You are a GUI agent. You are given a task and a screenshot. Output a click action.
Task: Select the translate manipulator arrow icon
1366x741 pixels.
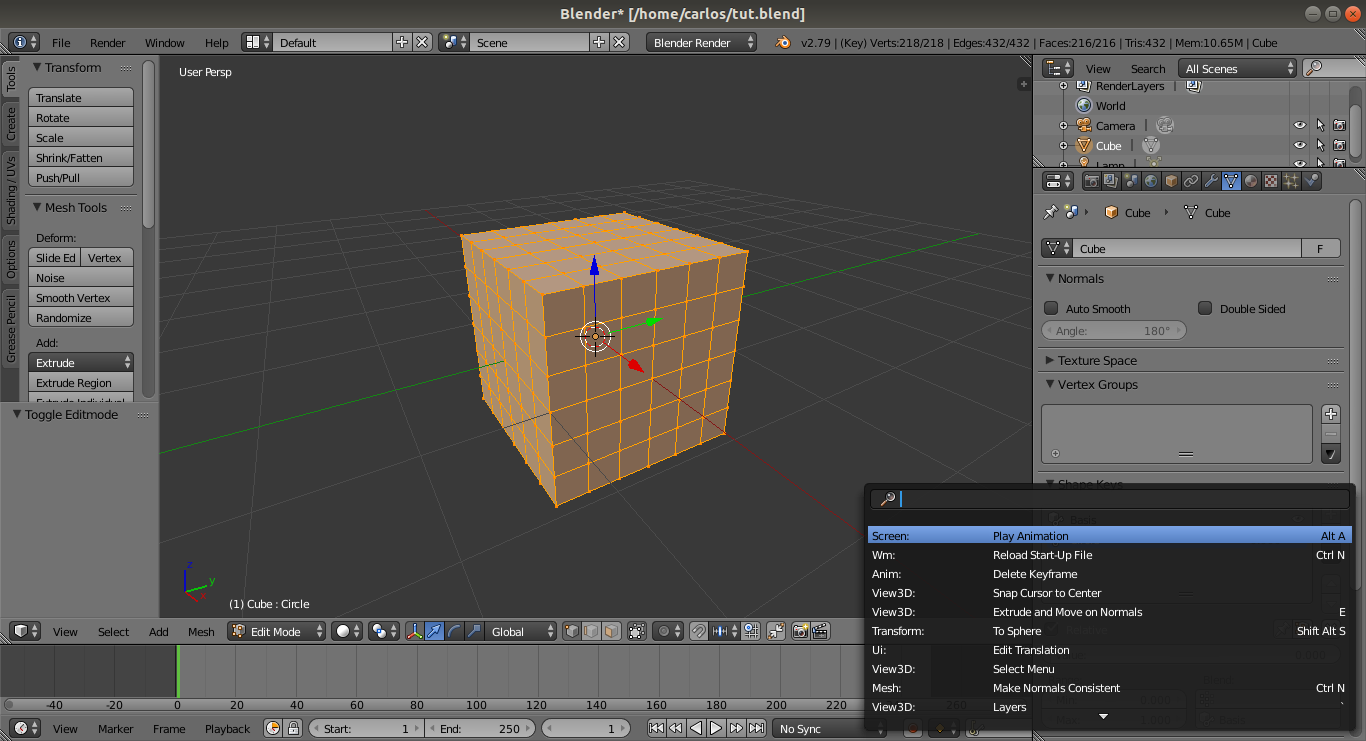(x=435, y=631)
